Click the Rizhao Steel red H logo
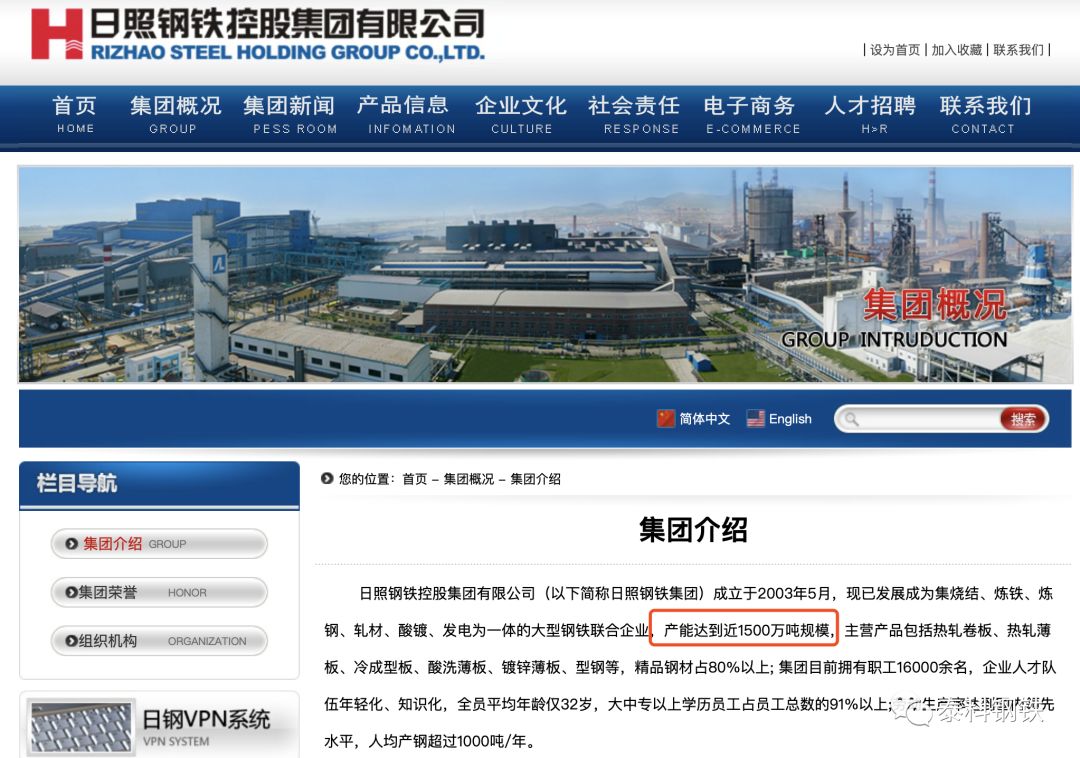This screenshot has height=758, width=1080. tap(56, 34)
